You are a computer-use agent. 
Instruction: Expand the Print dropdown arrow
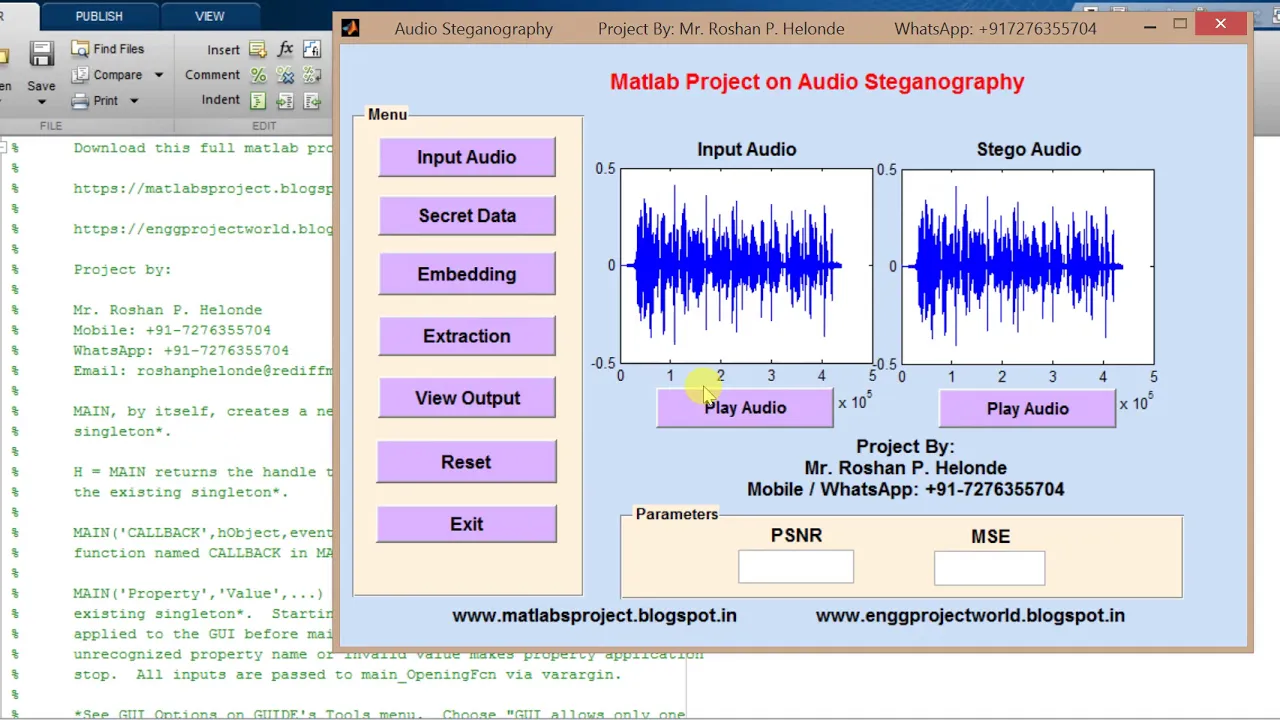coord(133,101)
